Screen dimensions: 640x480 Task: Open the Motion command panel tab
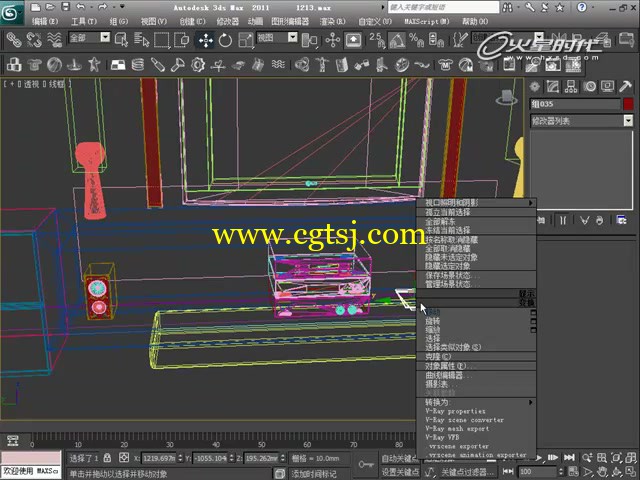pos(589,86)
